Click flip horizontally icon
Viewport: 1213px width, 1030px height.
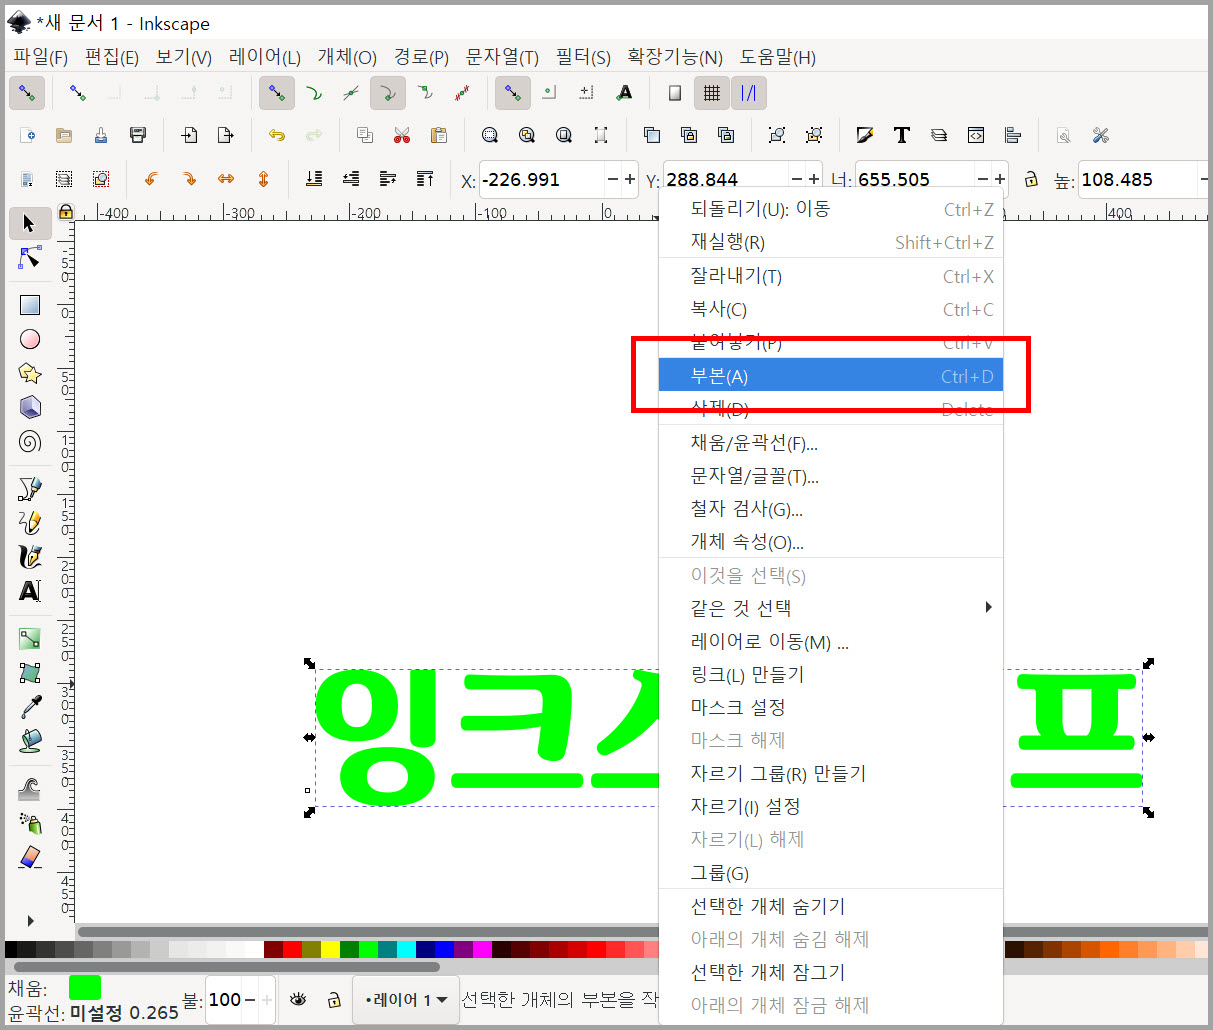coord(226,179)
